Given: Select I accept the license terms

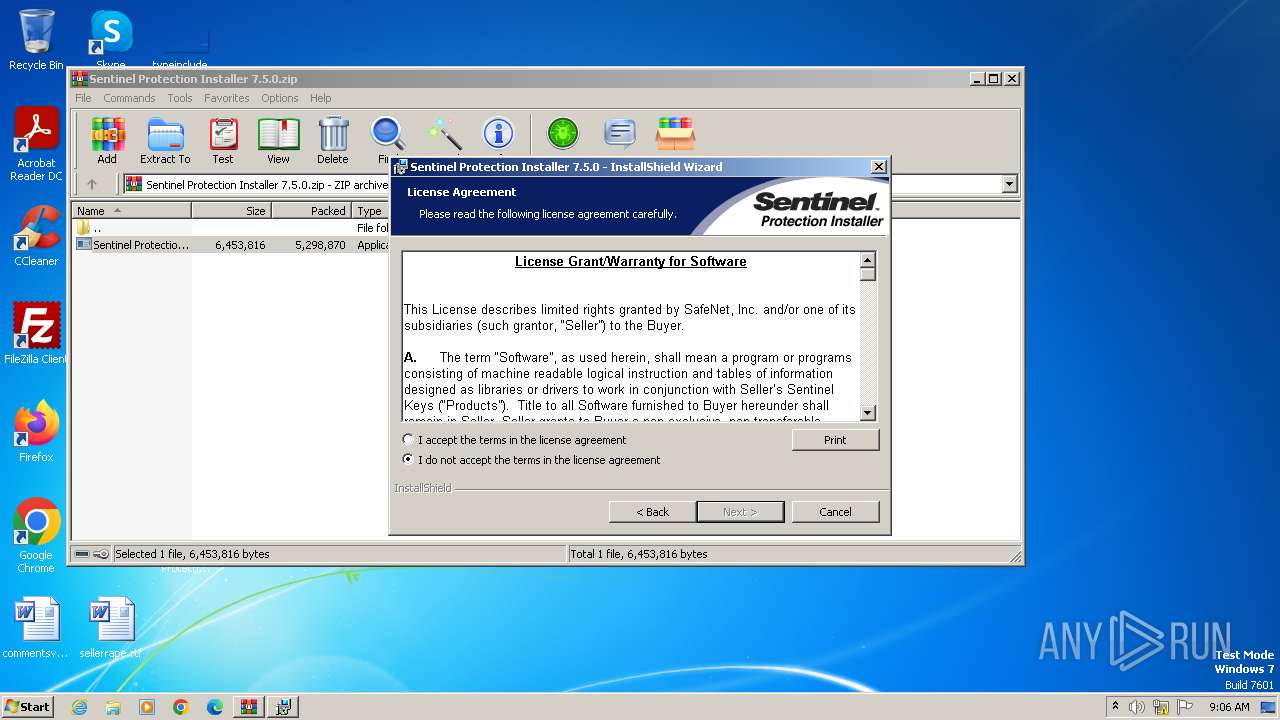Looking at the screenshot, I should click(408, 440).
